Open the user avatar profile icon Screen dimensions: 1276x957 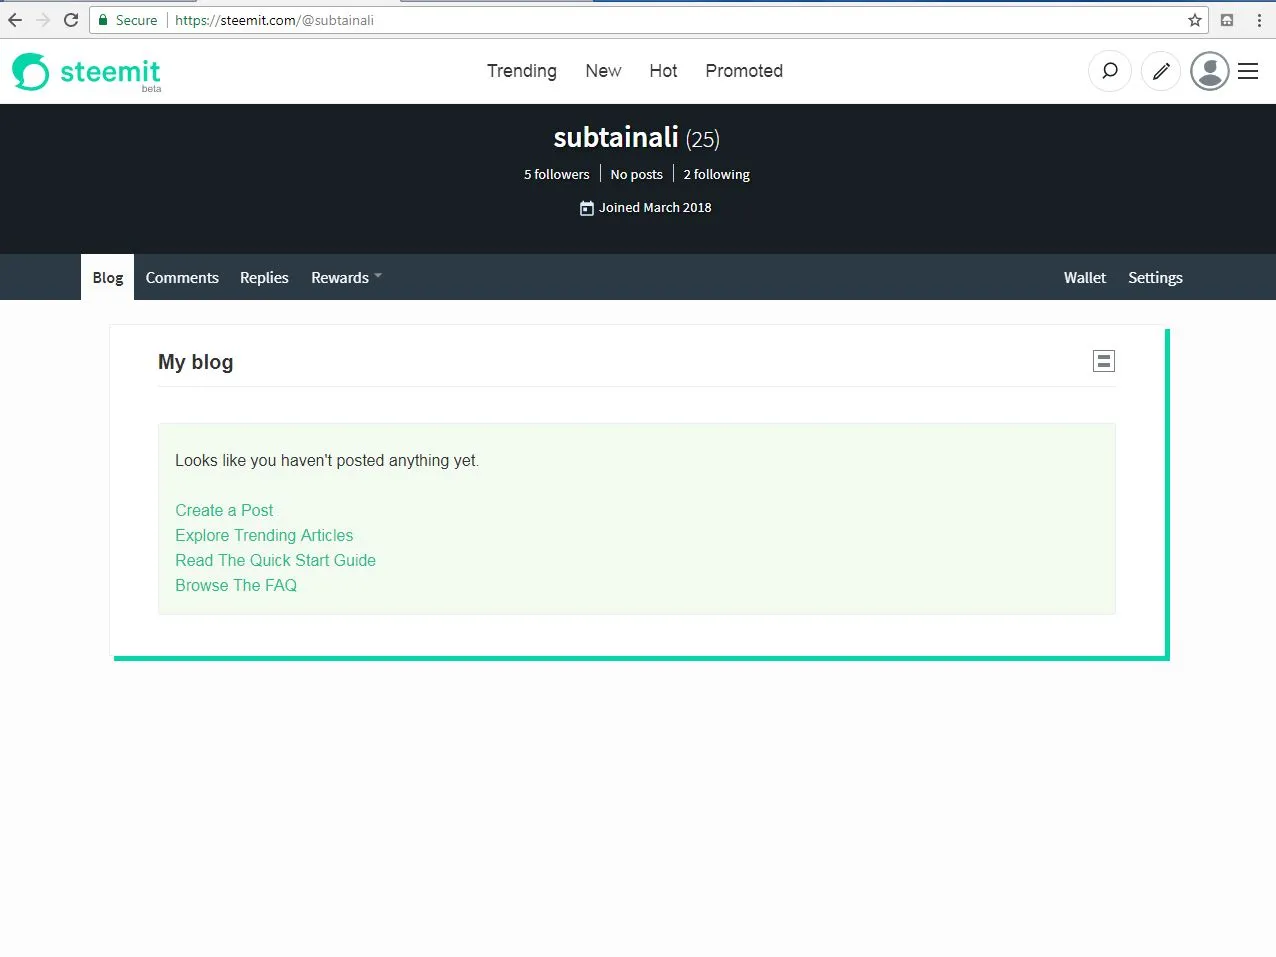(1210, 71)
